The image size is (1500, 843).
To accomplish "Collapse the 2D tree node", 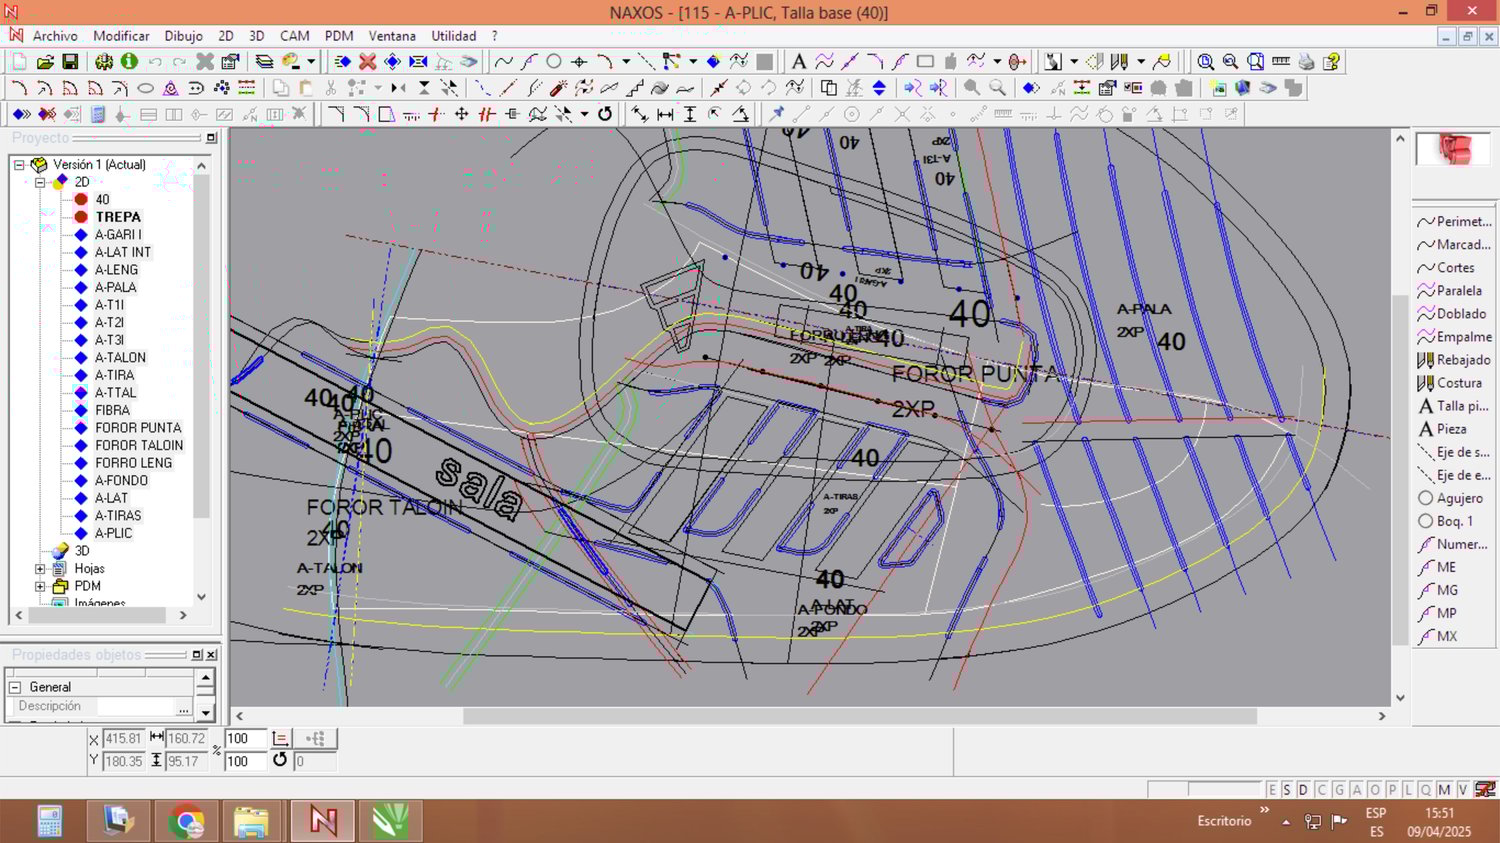I will tap(40, 182).
